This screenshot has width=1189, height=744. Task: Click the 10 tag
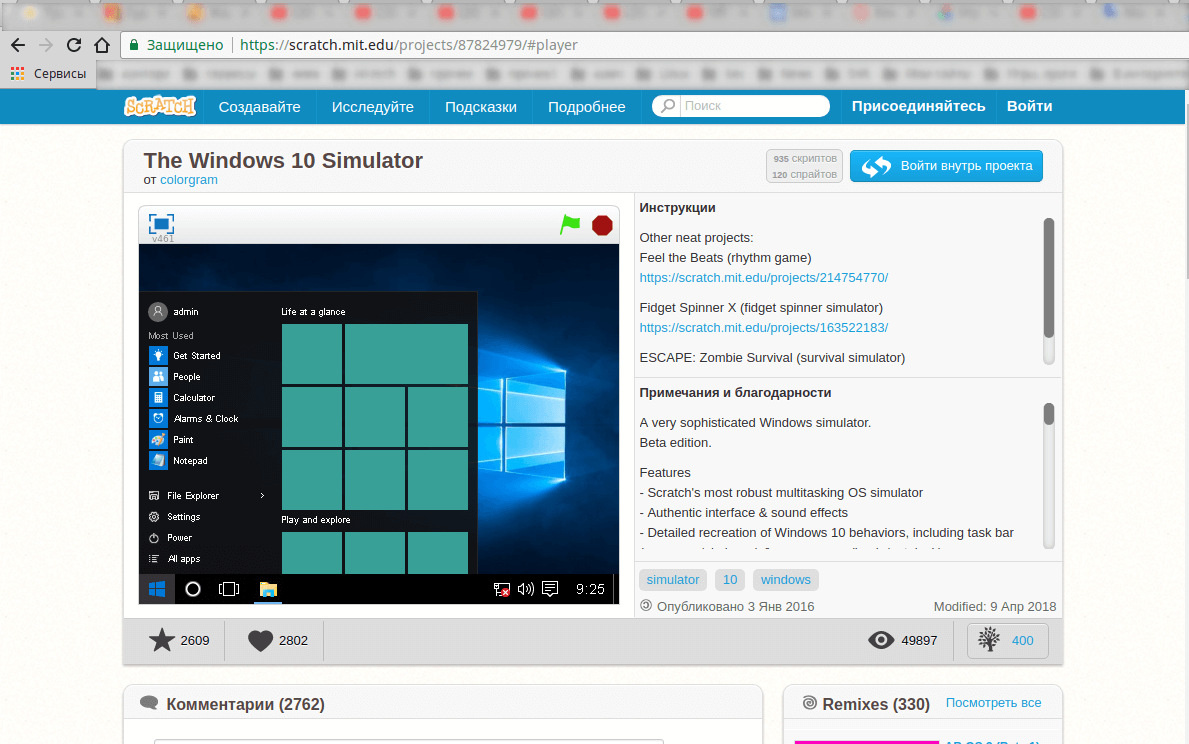[730, 579]
